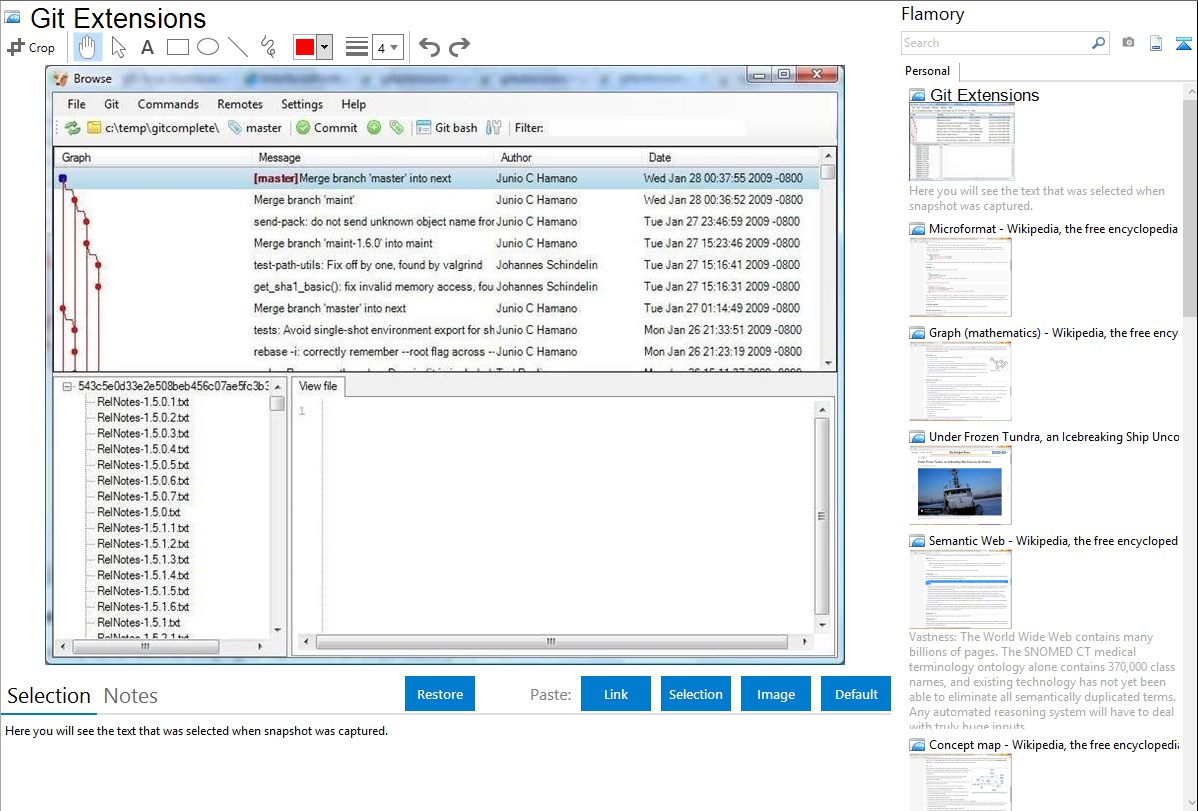Collapse the 543c5e0d33e2 tree root node
The image size is (1198, 811).
coord(67,387)
